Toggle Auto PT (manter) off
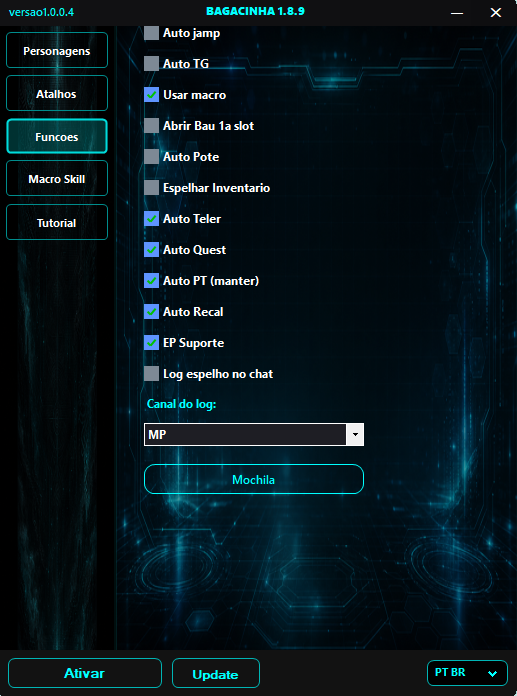 [x=151, y=281]
